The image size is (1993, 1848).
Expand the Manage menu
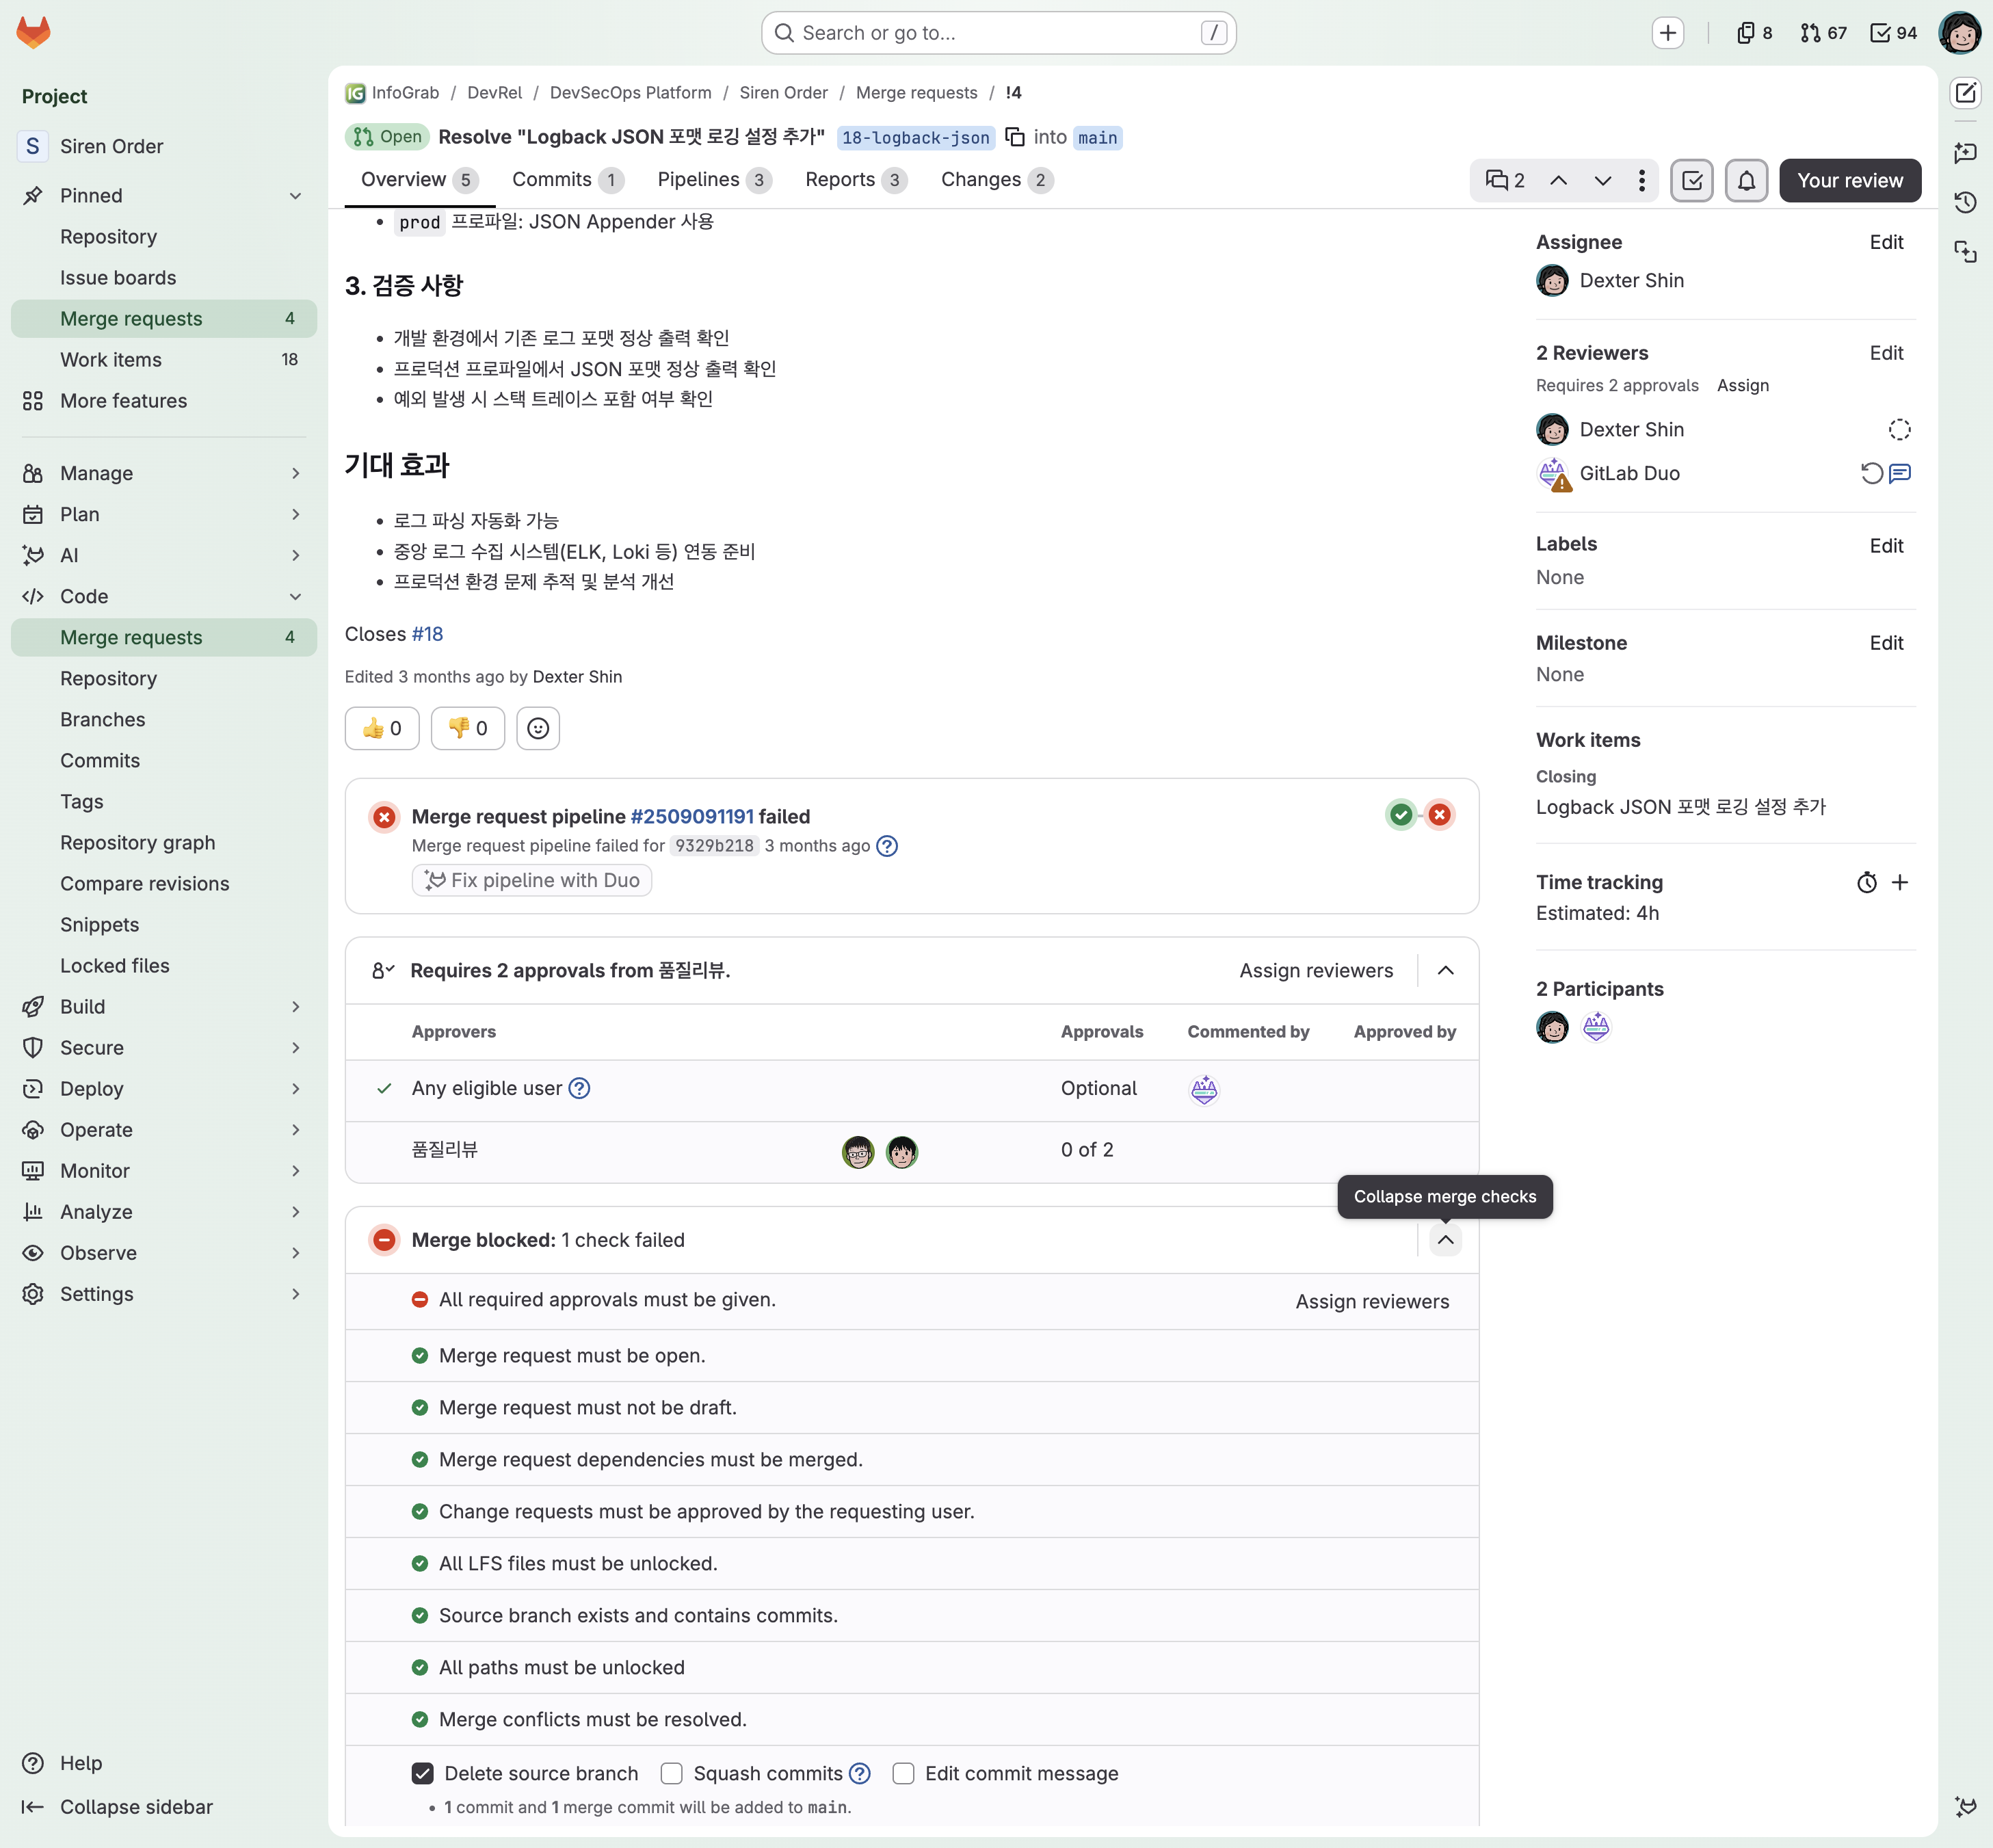pos(164,473)
